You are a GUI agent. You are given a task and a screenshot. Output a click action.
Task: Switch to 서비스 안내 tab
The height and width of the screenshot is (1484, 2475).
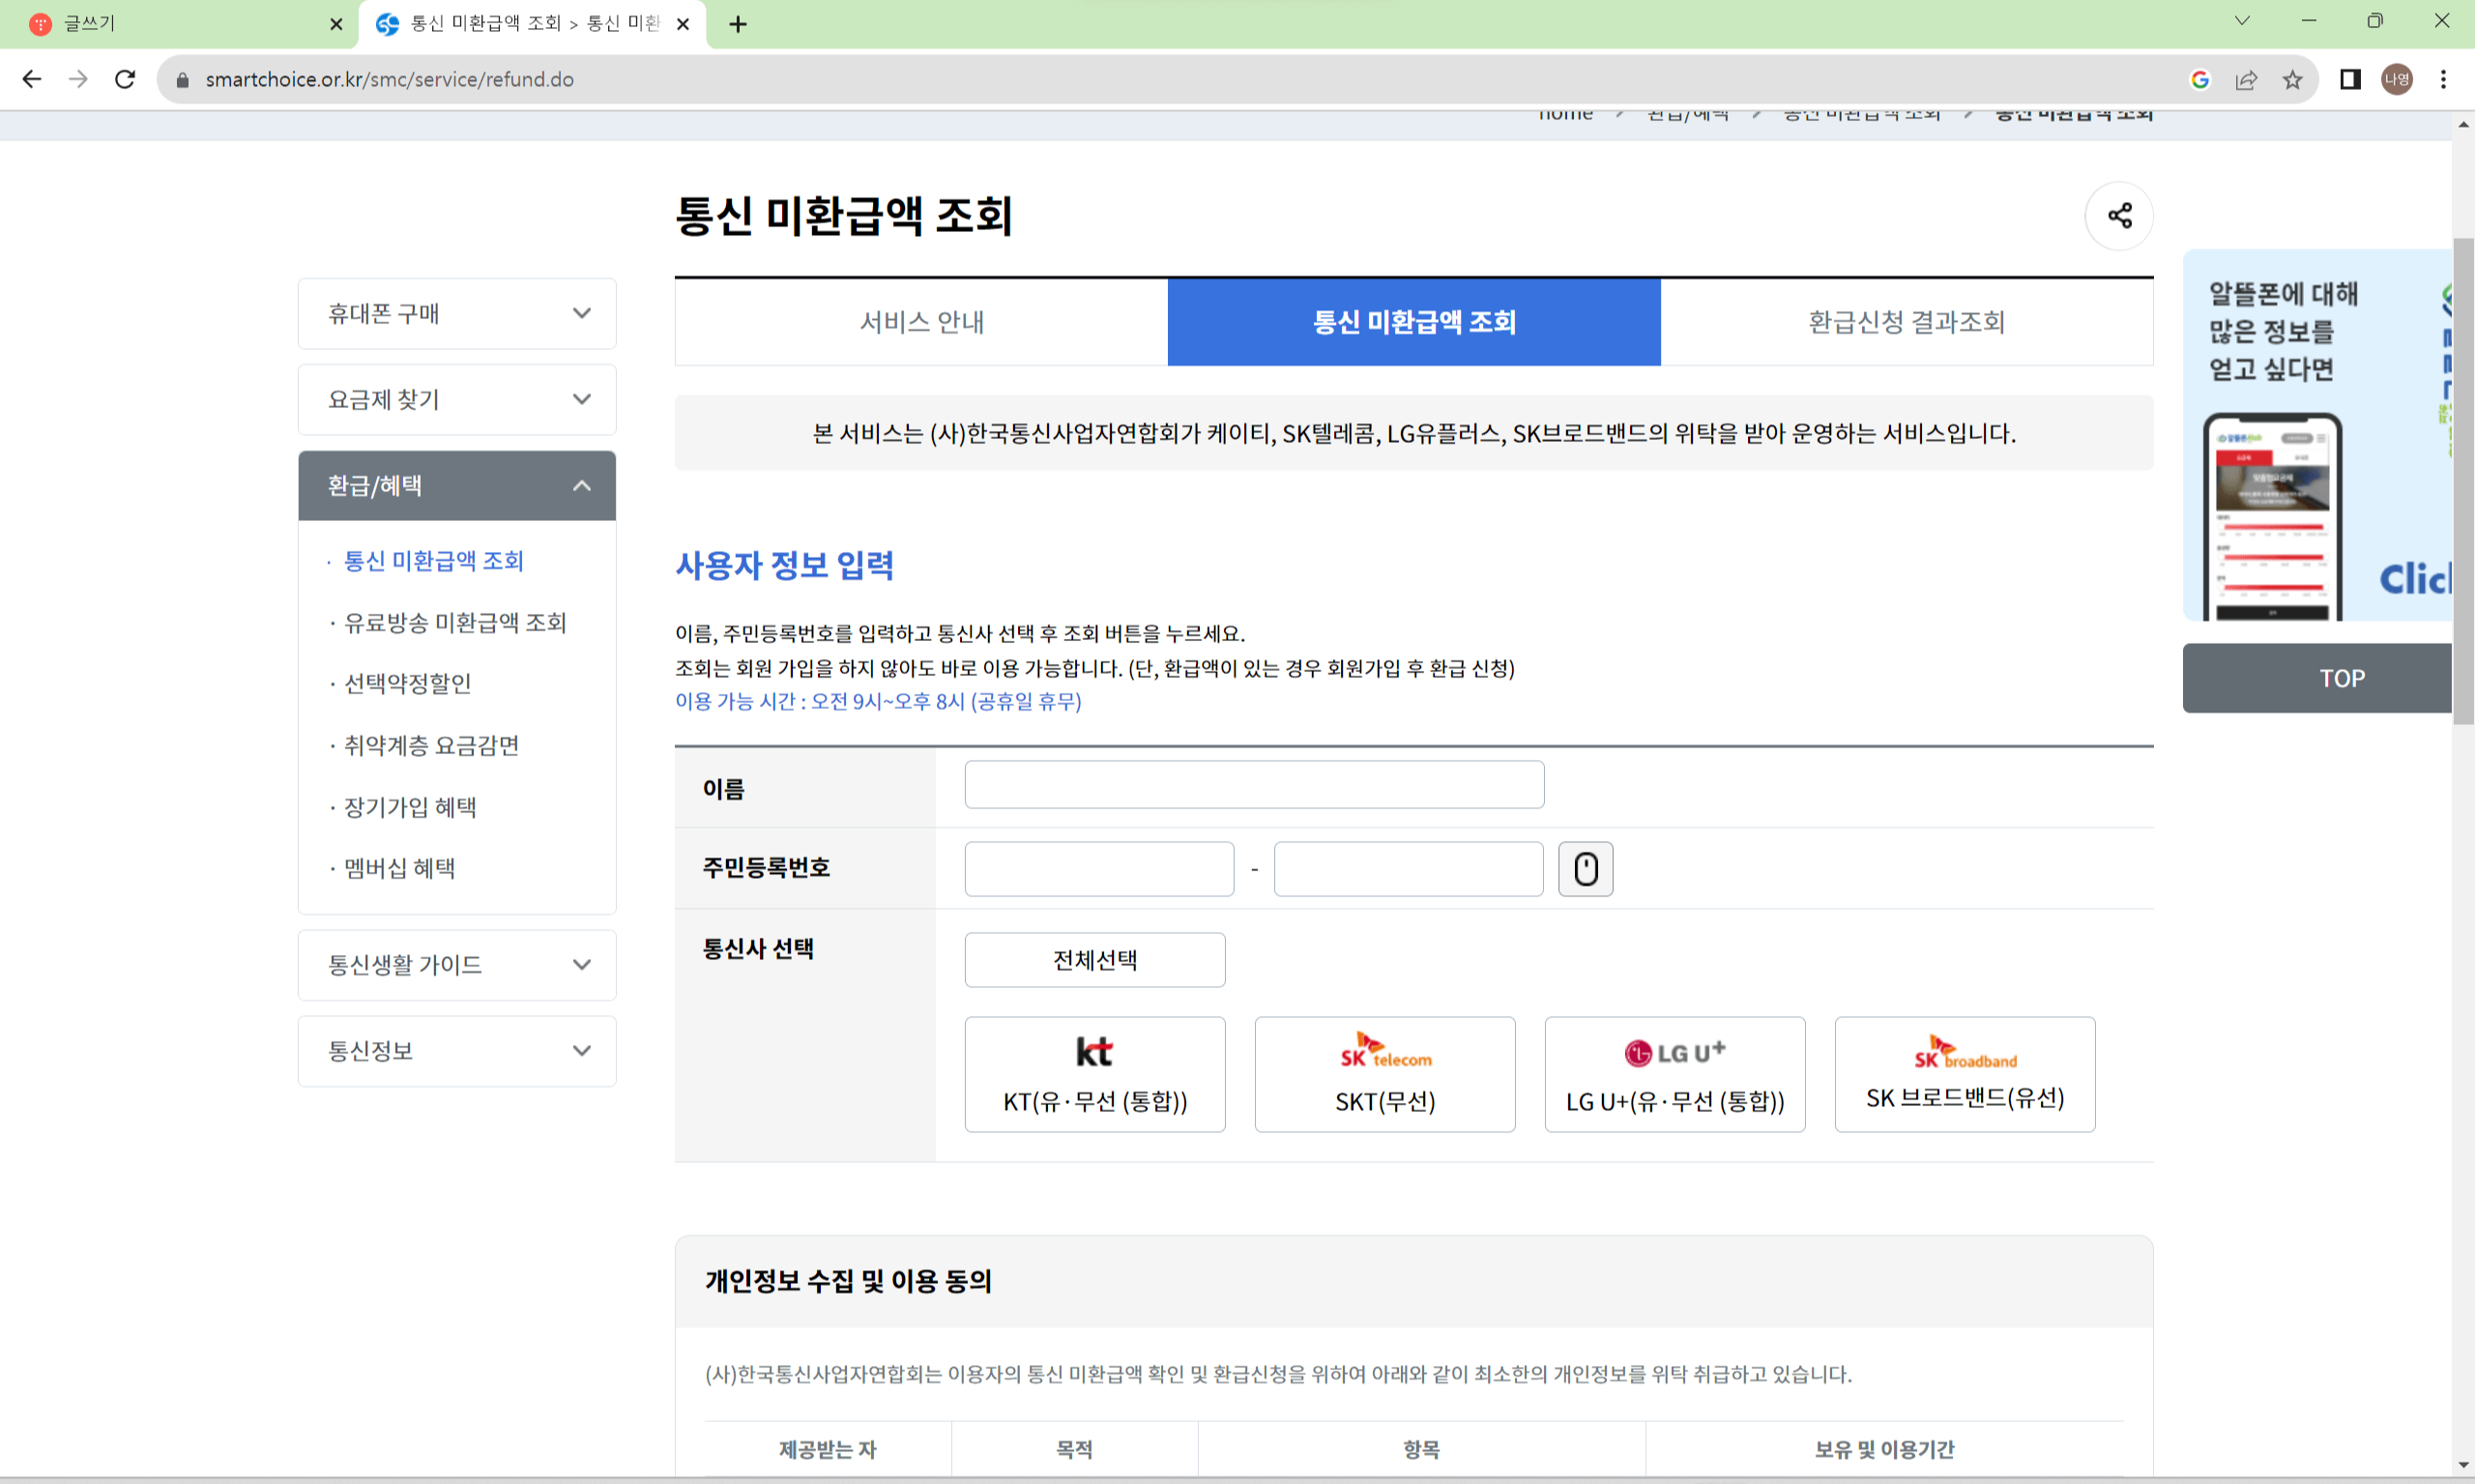tap(921, 322)
